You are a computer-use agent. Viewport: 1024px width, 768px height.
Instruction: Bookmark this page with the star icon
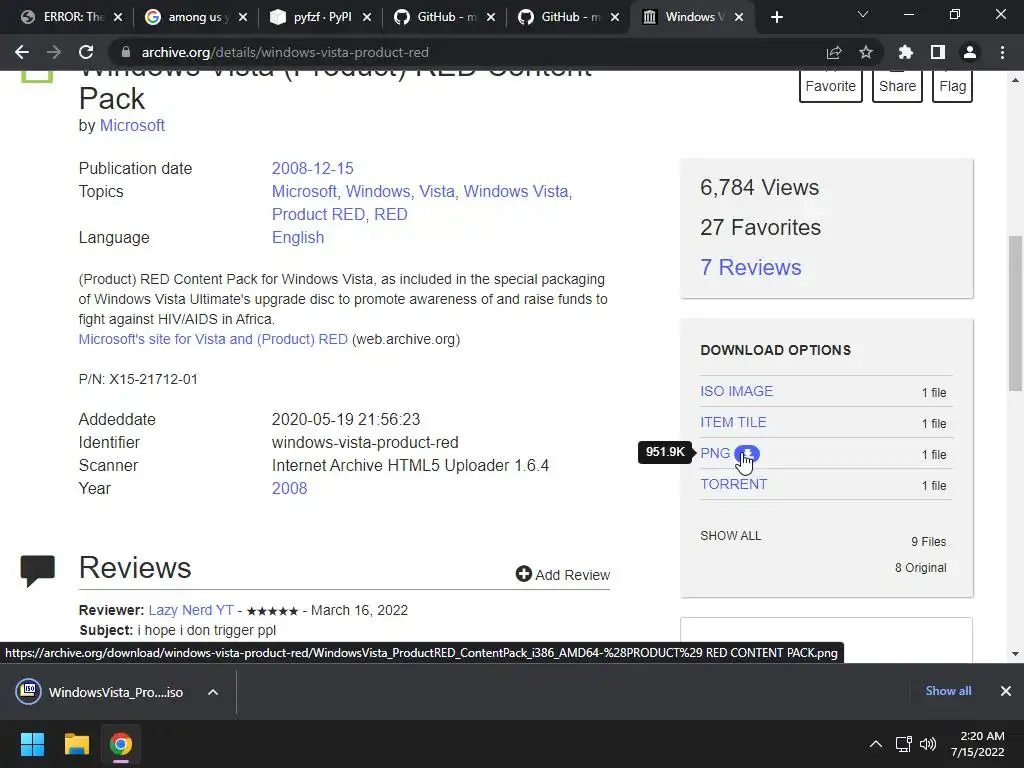coord(866,52)
